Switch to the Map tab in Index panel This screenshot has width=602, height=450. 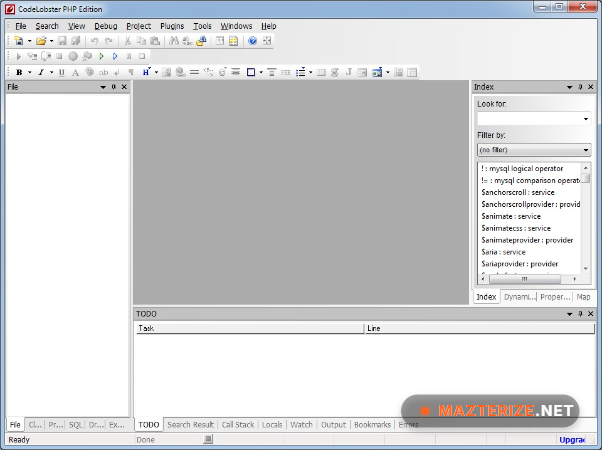(583, 297)
